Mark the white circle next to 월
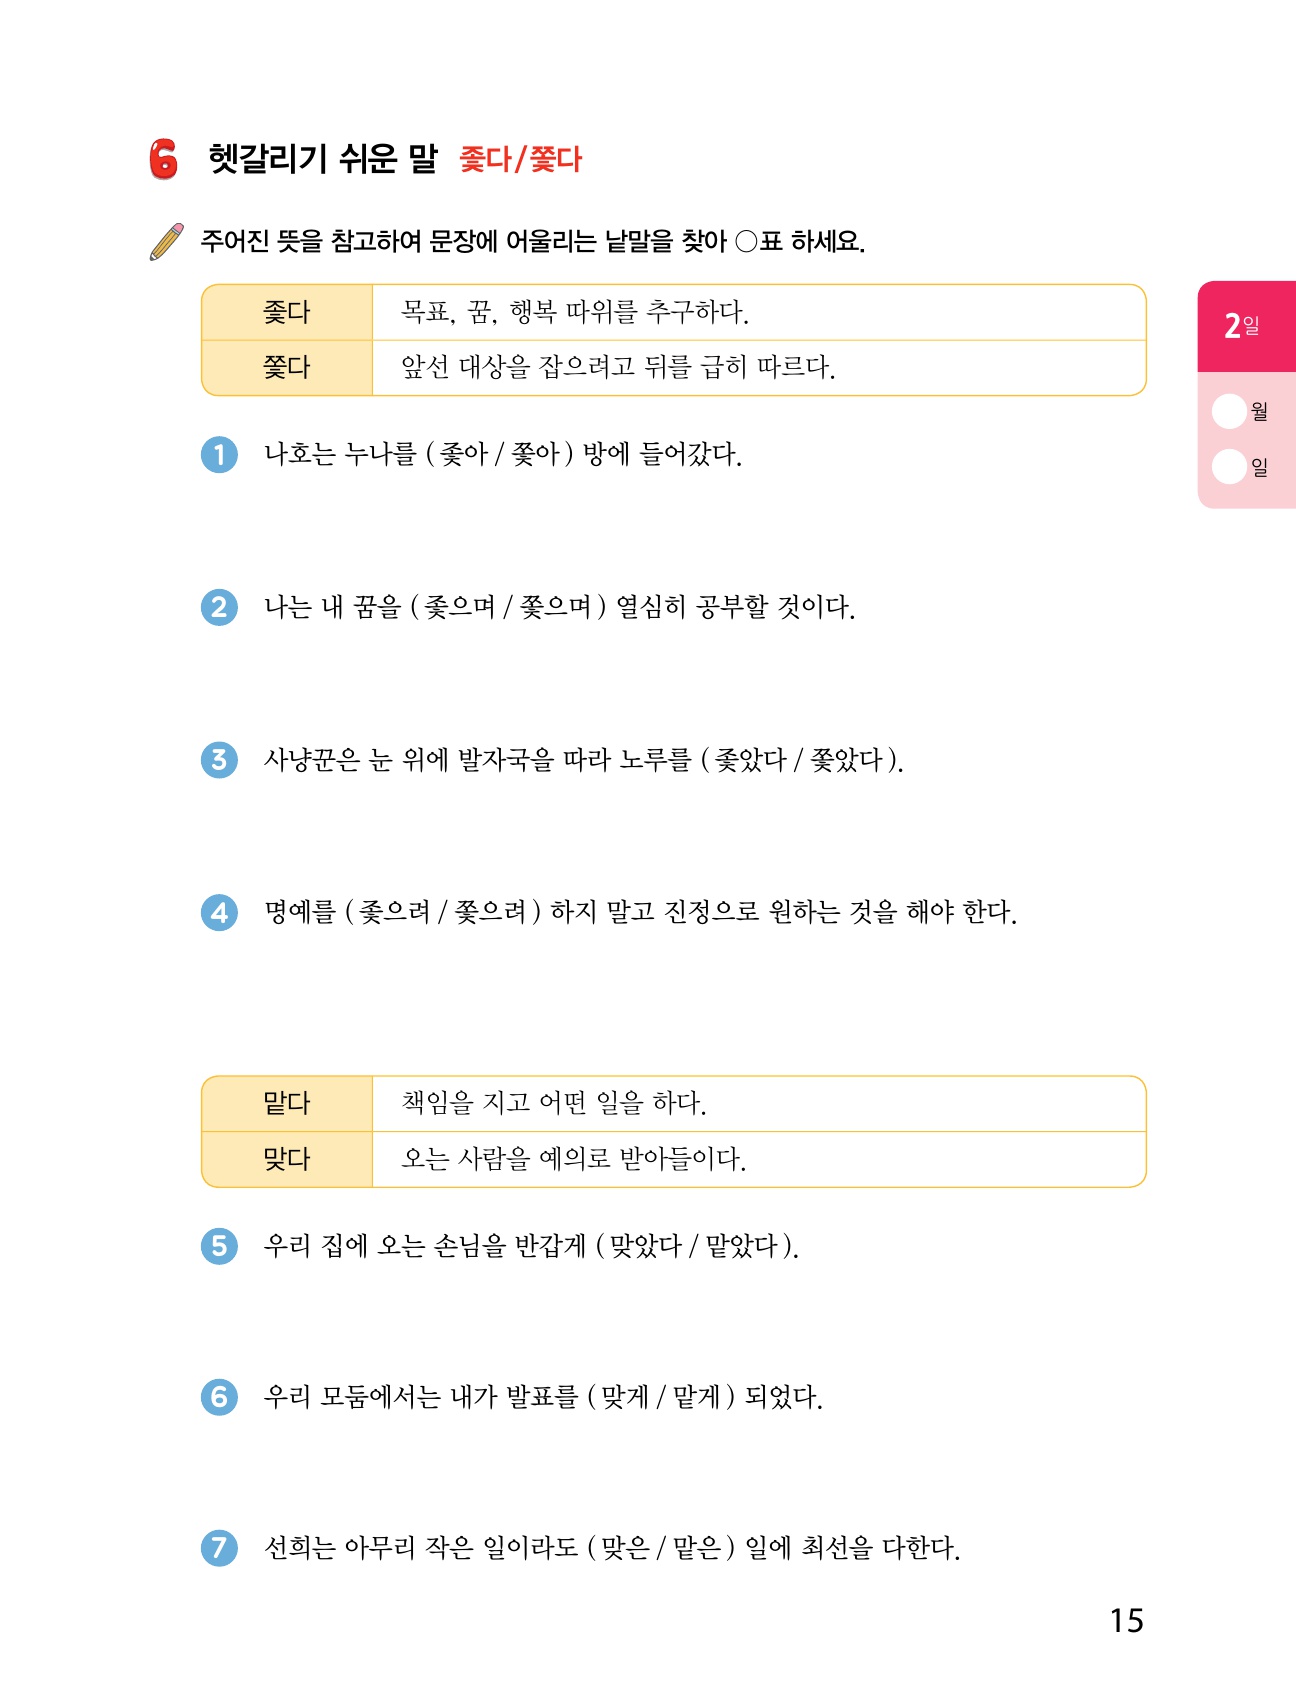This screenshot has height=1701, width=1296. [x=1228, y=411]
